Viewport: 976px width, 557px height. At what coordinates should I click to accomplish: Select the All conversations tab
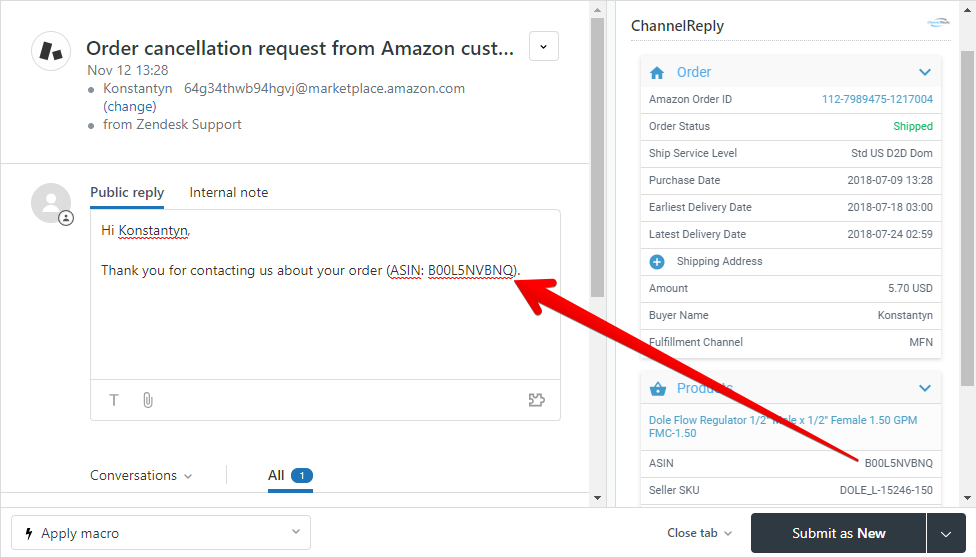pos(290,475)
